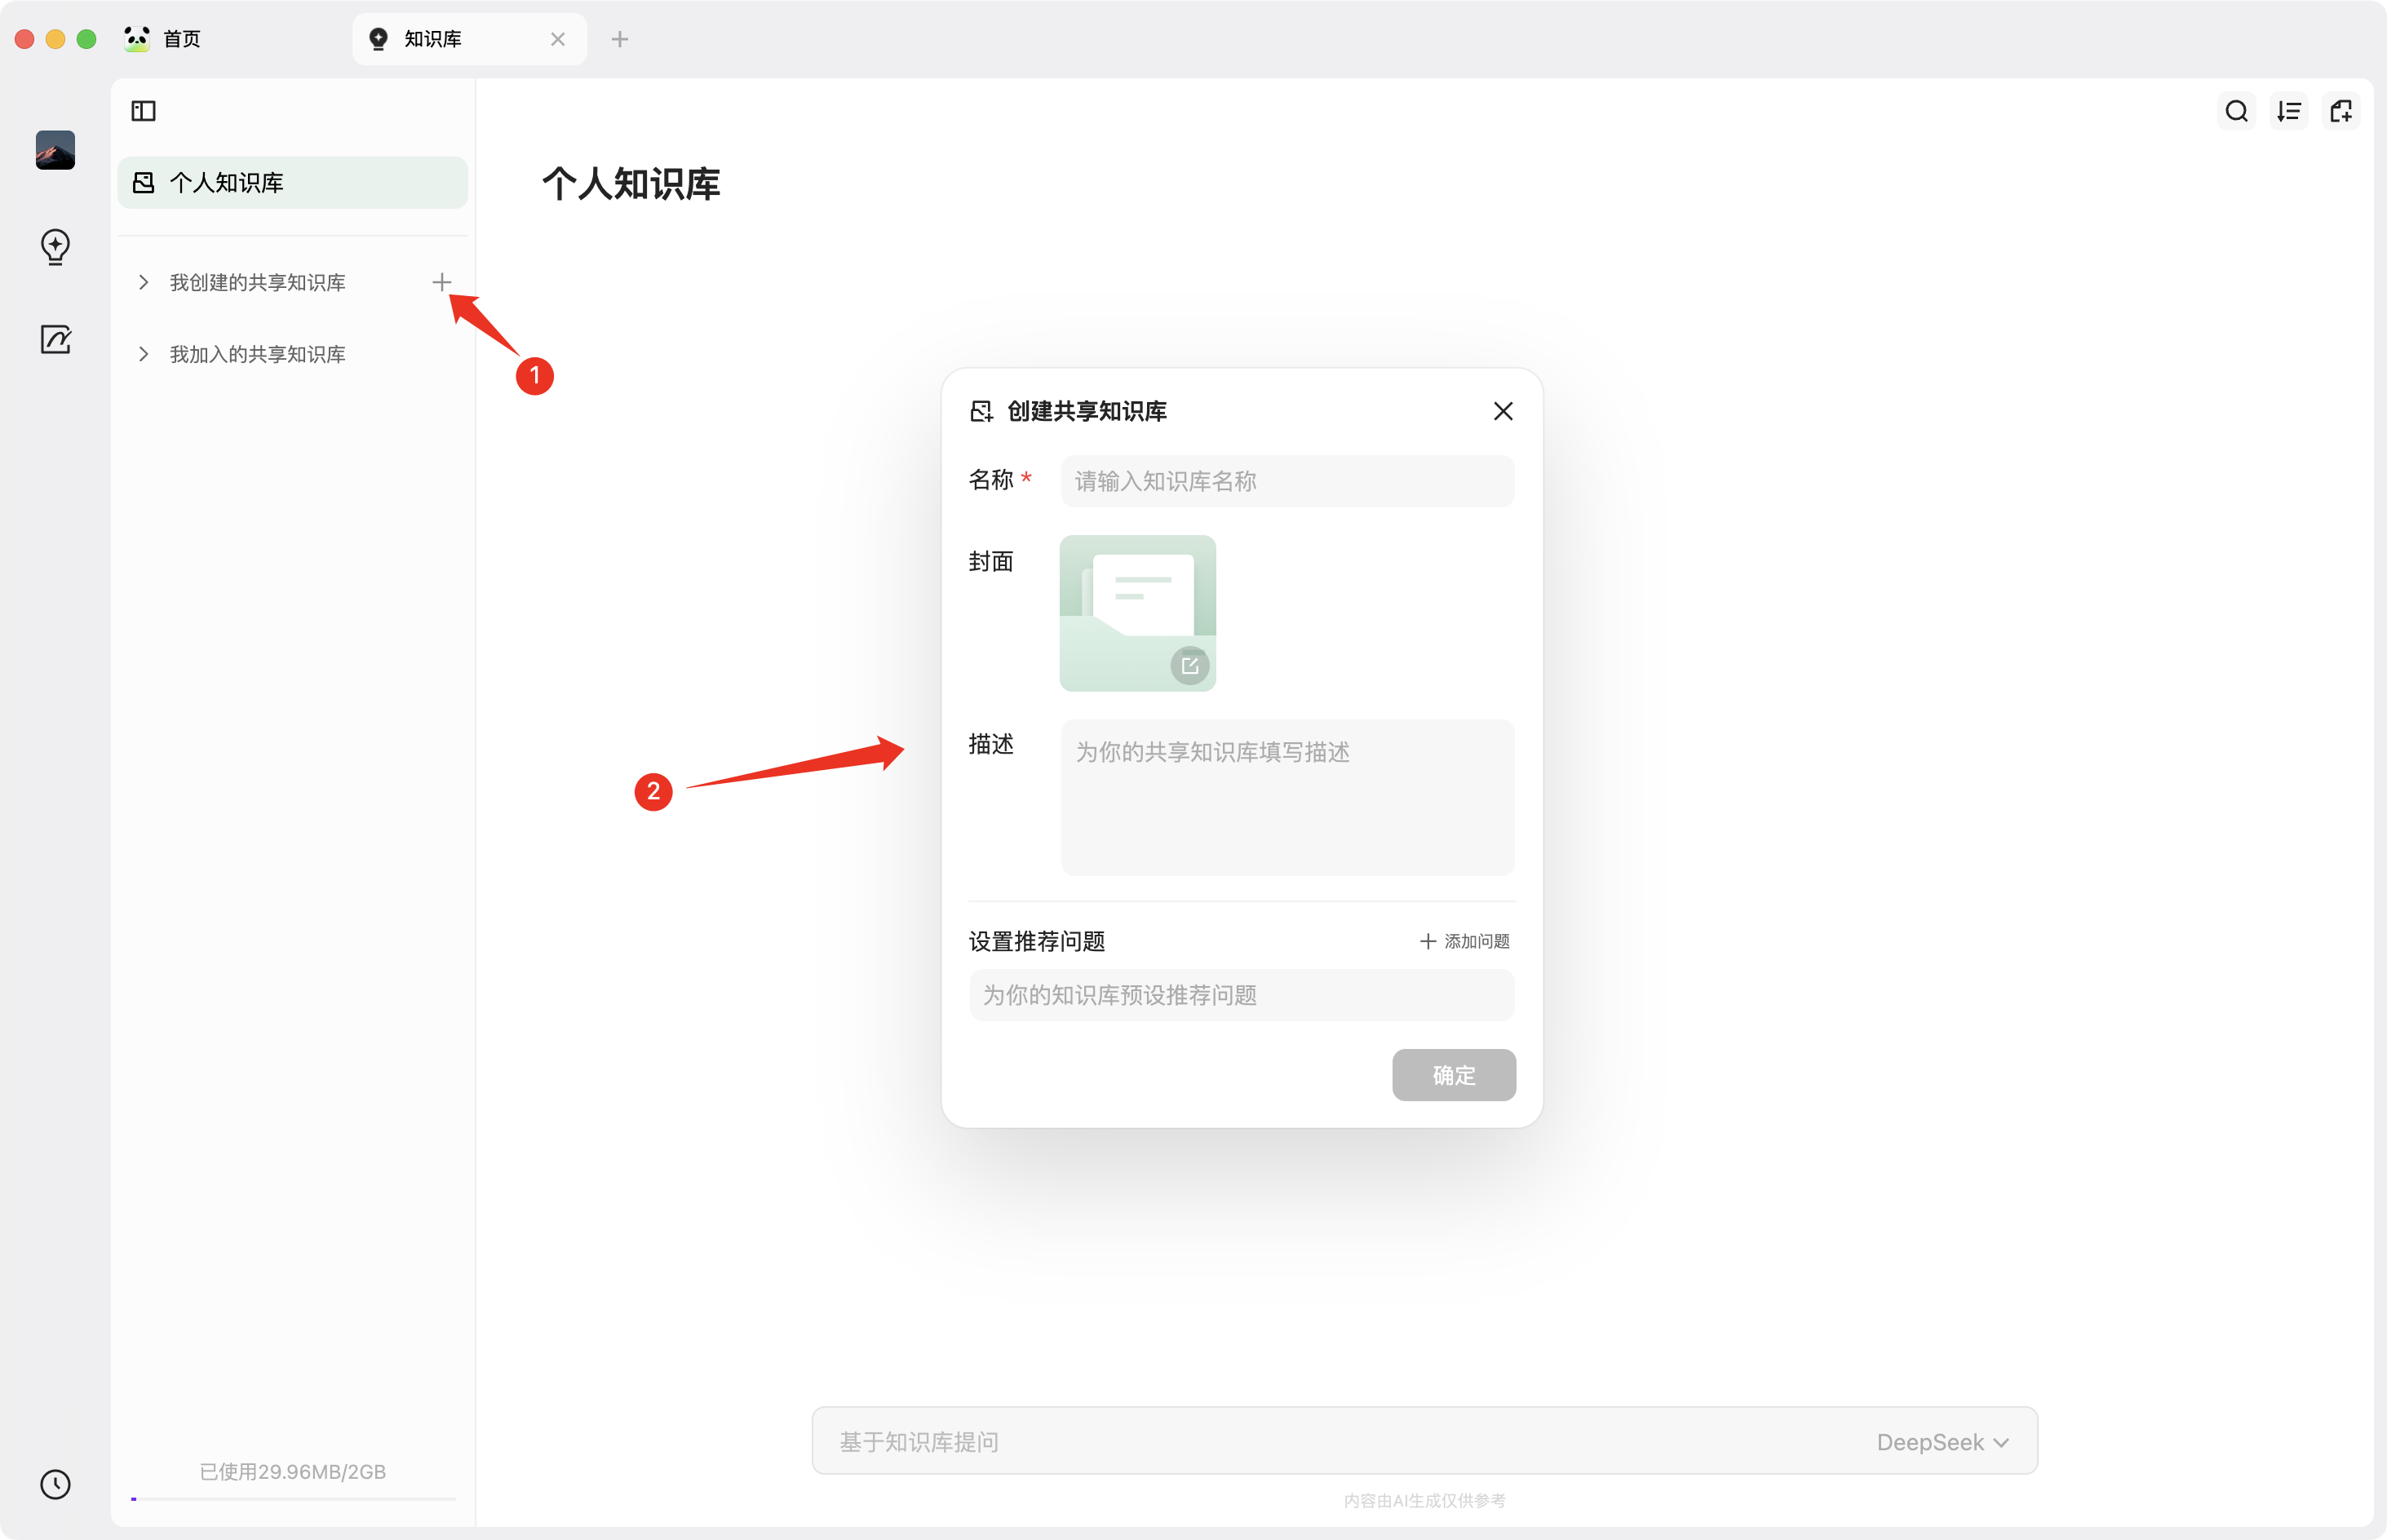Open the compose note icon in the left rail

pos(55,339)
